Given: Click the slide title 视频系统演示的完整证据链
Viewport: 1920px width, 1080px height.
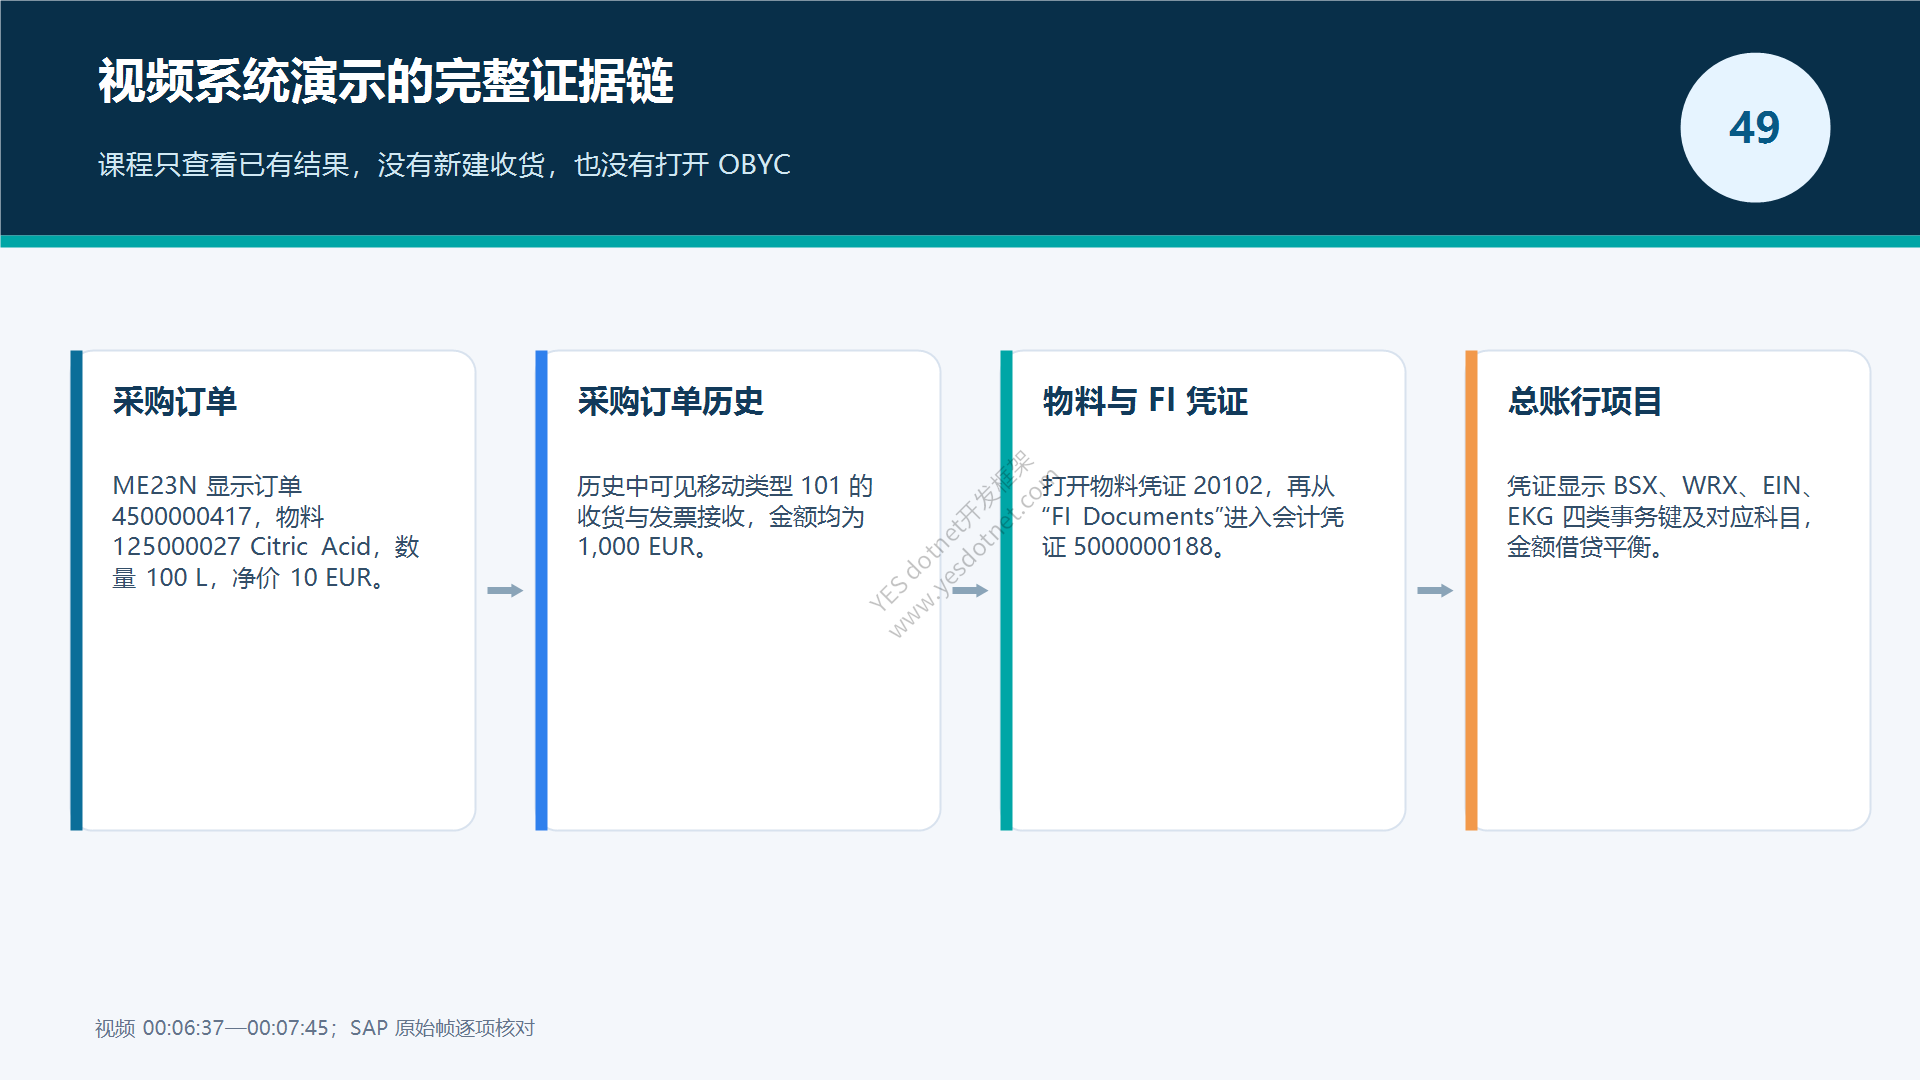Looking at the screenshot, I should (385, 81).
